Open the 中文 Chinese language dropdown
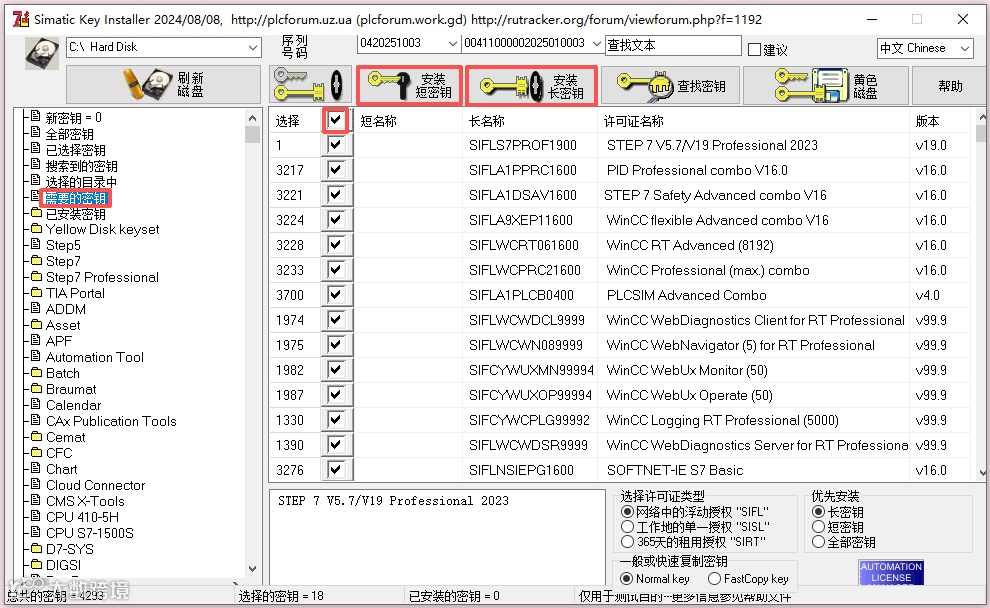Image resolution: width=990 pixels, height=608 pixels. [964, 49]
